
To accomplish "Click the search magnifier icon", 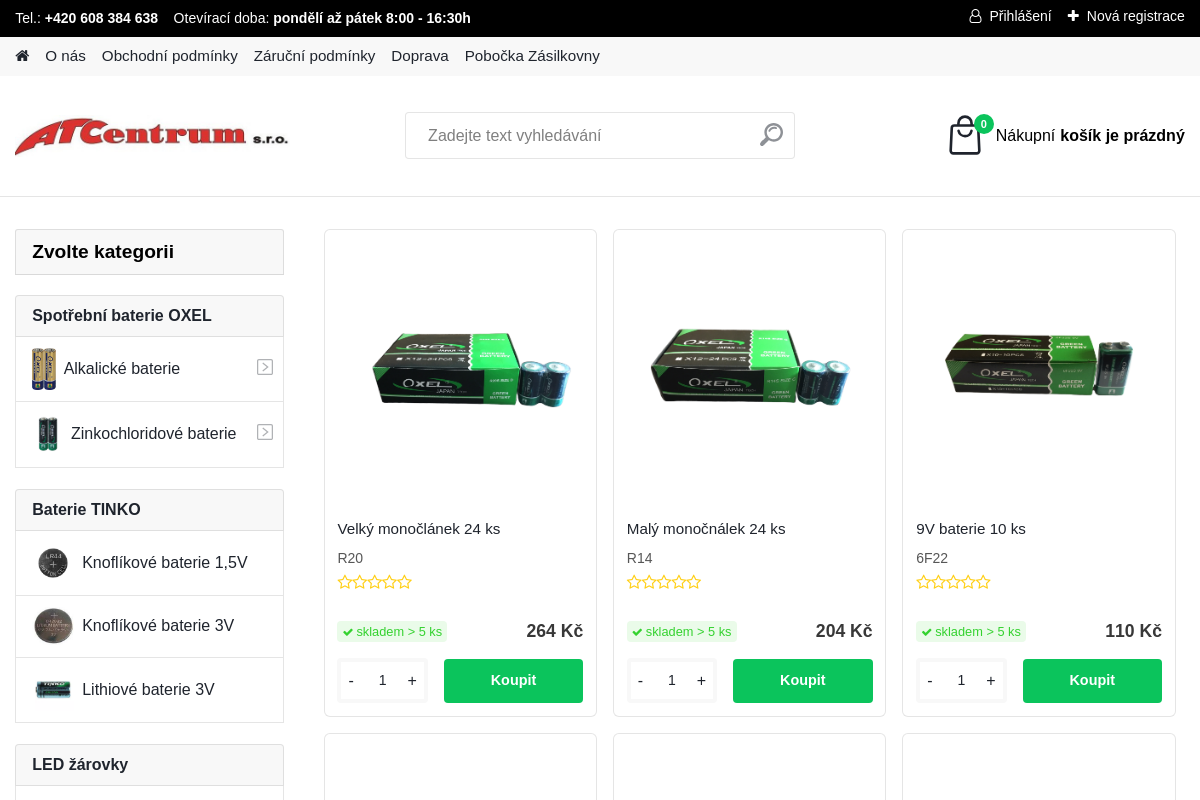I will click(x=771, y=135).
